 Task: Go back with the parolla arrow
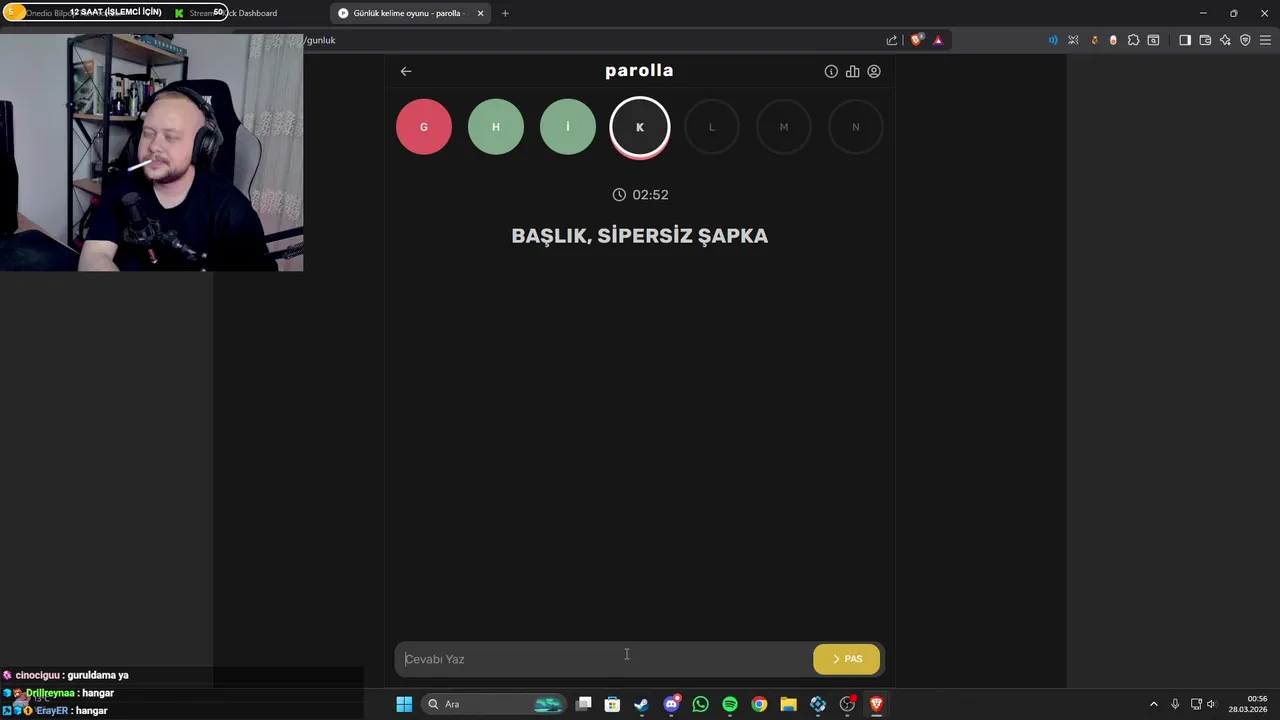point(405,71)
